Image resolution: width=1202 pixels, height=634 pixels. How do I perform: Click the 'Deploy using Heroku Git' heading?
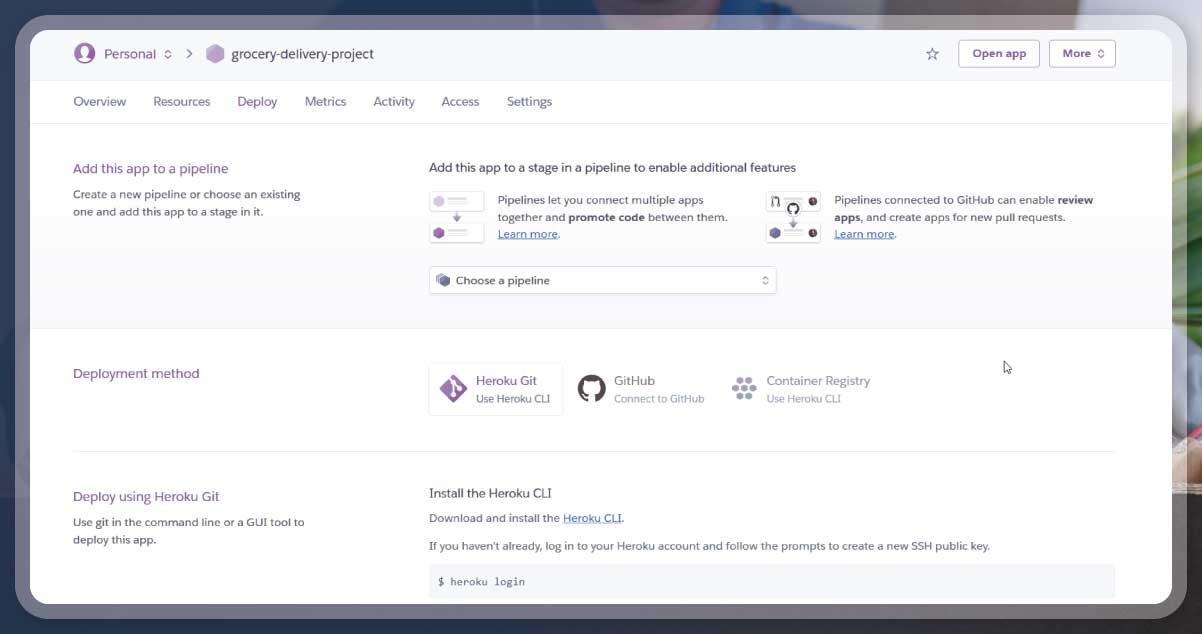click(146, 496)
